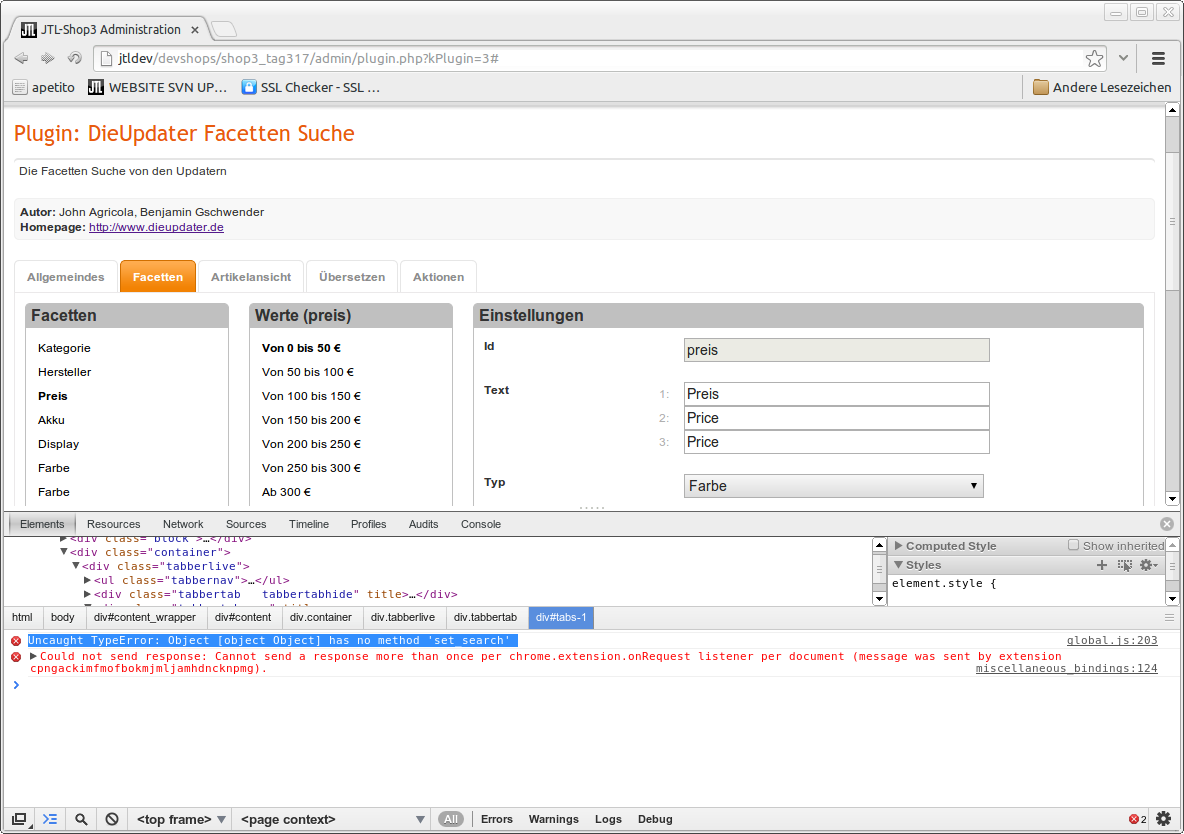Open the Timeline devtools panel

(308, 524)
